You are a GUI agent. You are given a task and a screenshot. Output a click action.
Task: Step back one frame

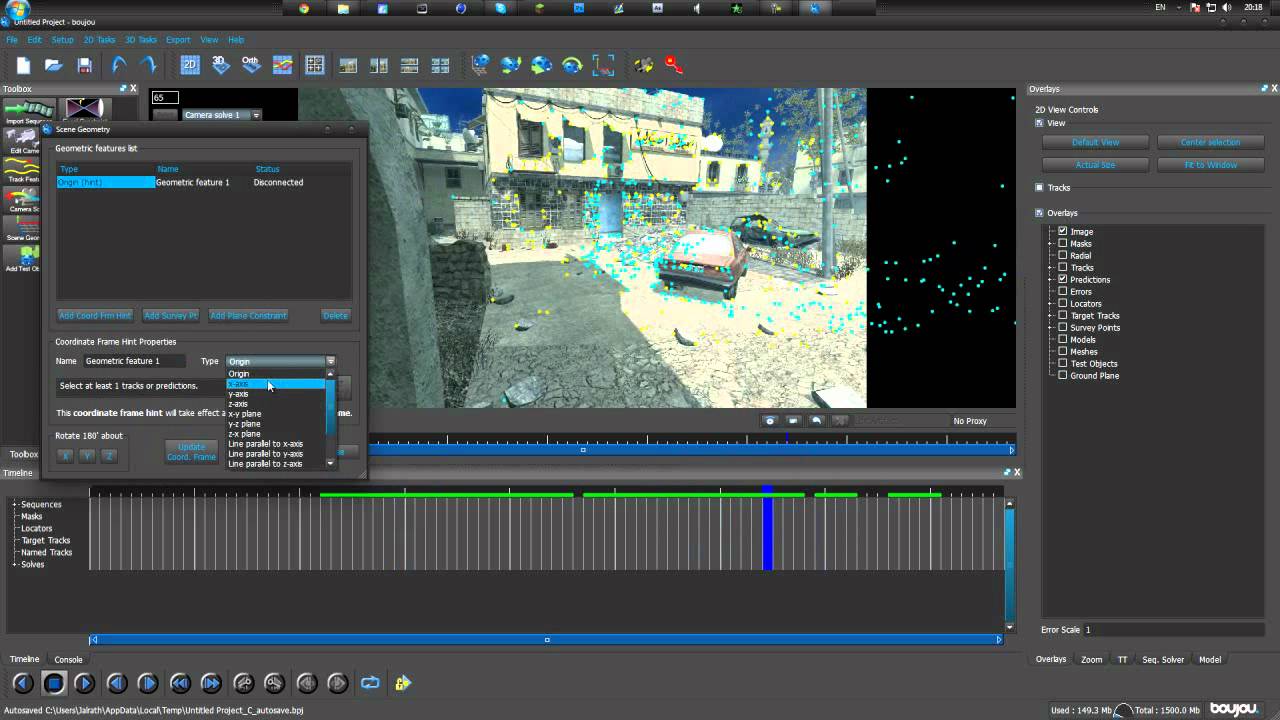point(117,684)
